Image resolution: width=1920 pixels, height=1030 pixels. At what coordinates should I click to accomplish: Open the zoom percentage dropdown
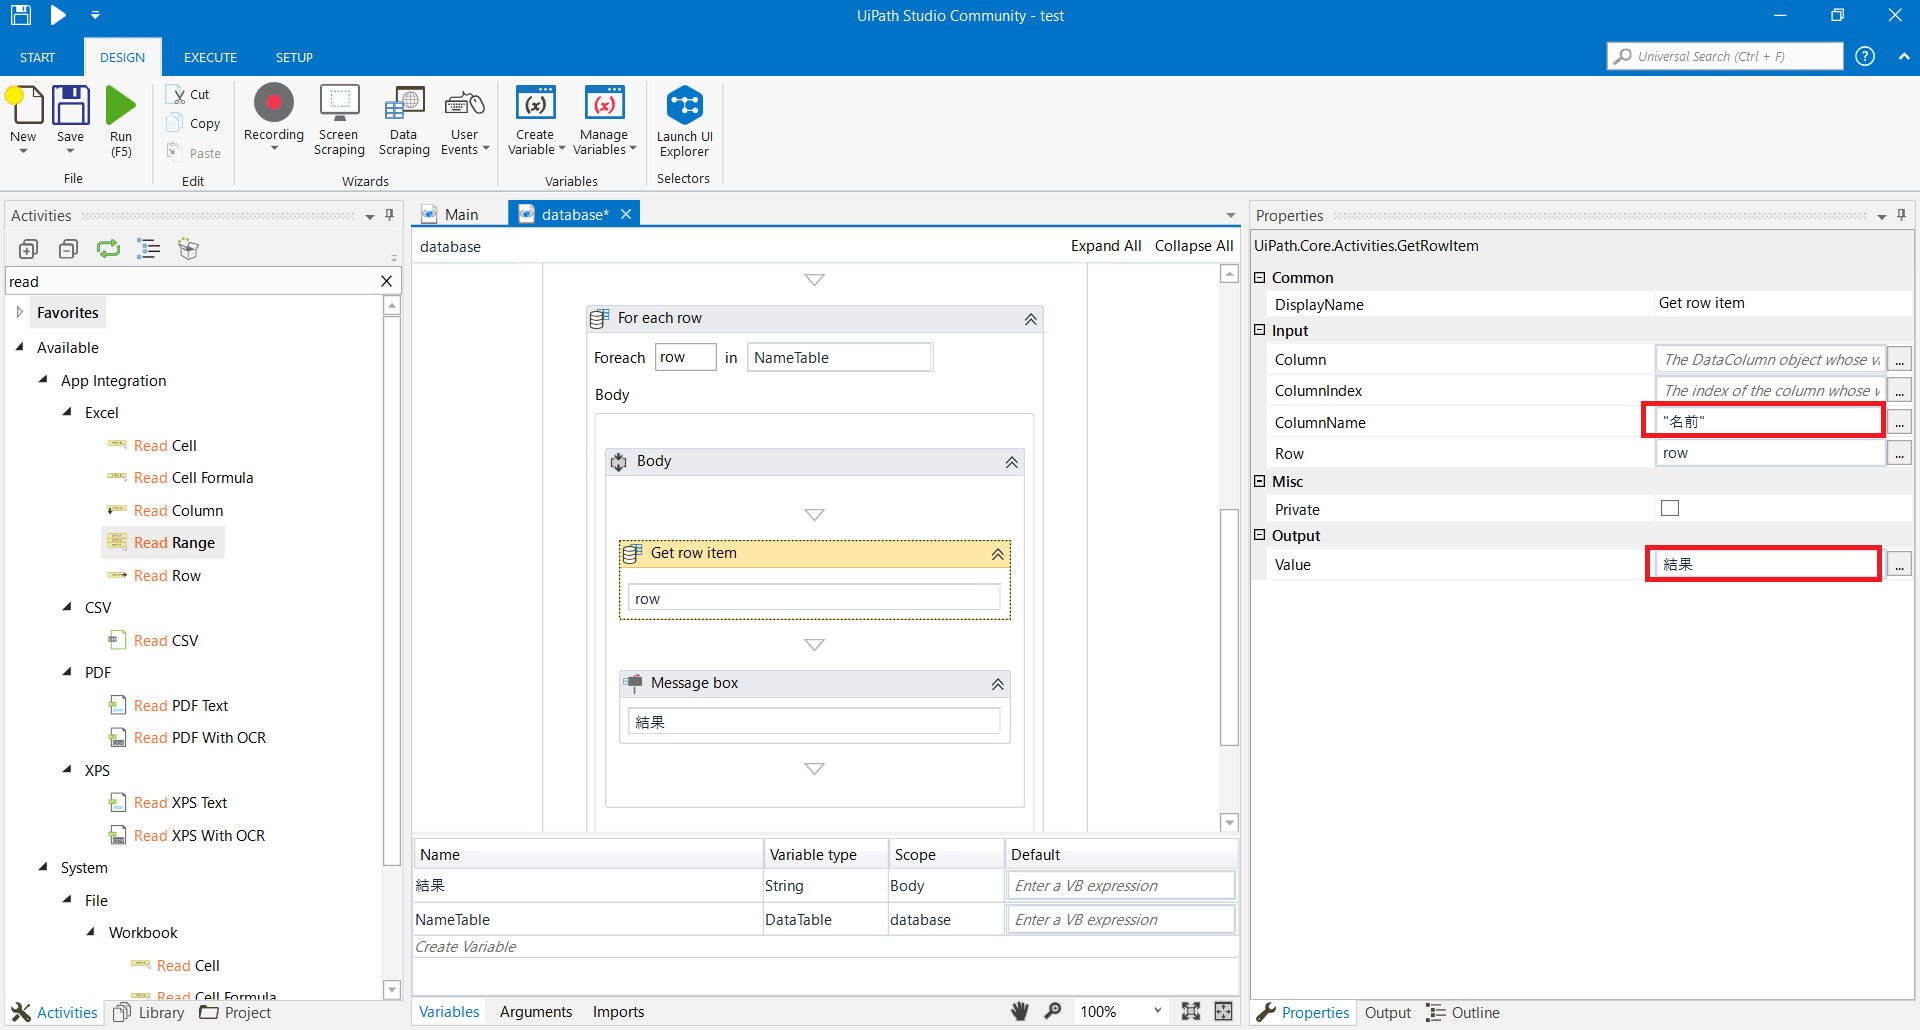pyautogui.click(x=1157, y=1011)
